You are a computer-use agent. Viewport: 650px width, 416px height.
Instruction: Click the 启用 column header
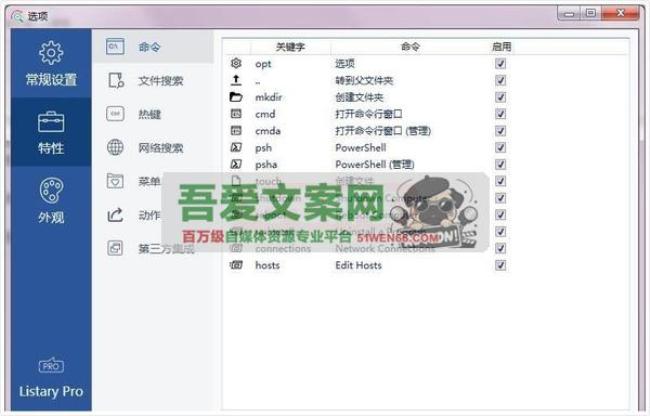coord(501,46)
